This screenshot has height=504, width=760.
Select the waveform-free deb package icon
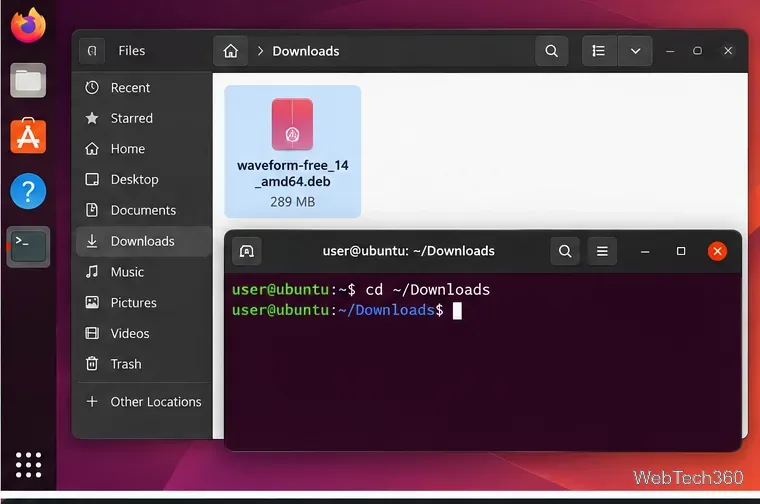point(292,124)
